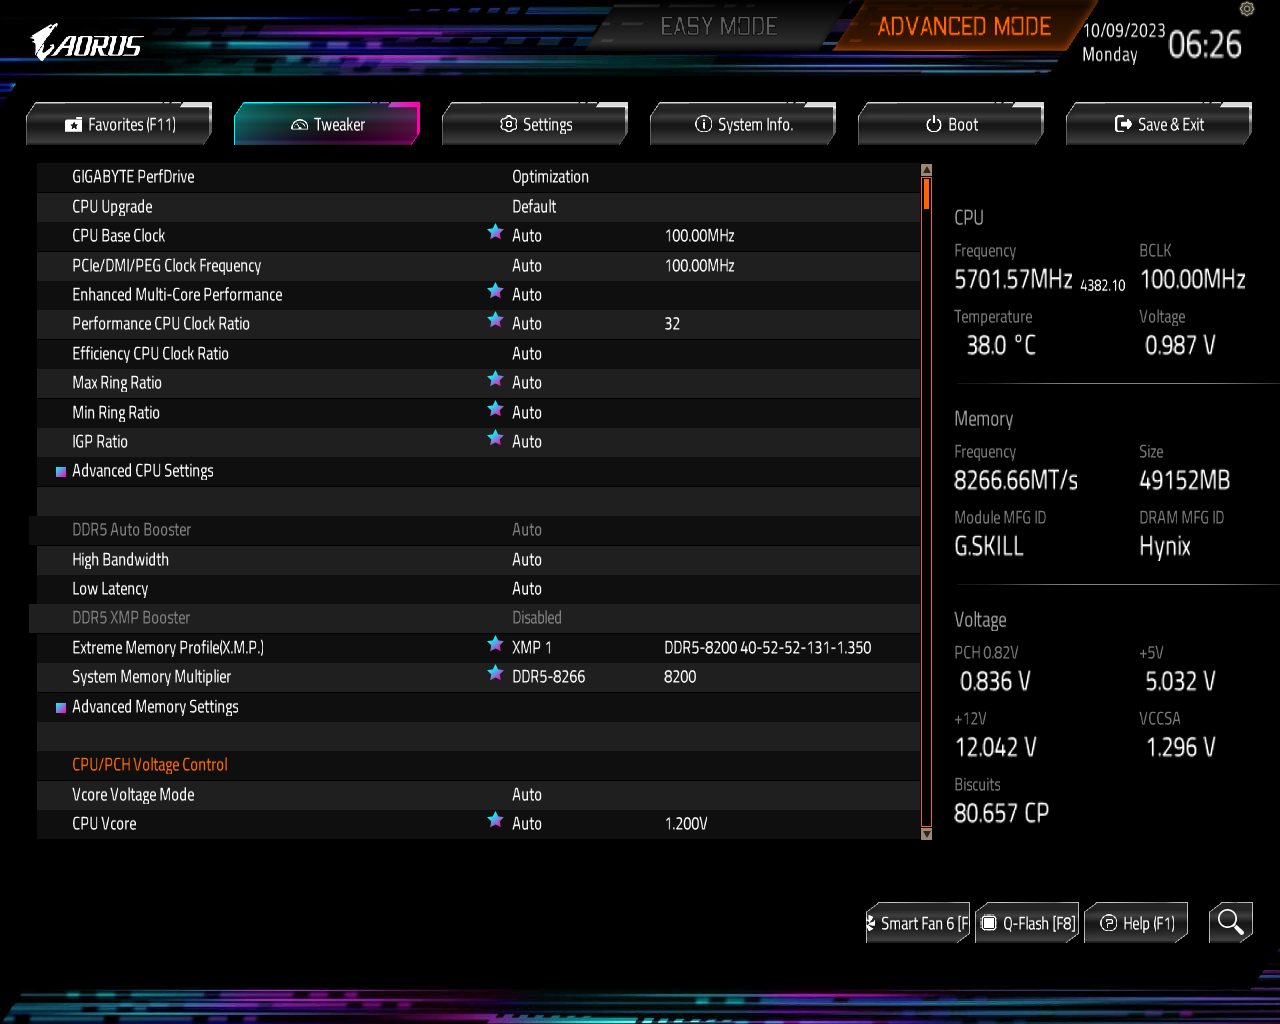Click the Hynix DRAM manufacturer text

[x=1165, y=547]
